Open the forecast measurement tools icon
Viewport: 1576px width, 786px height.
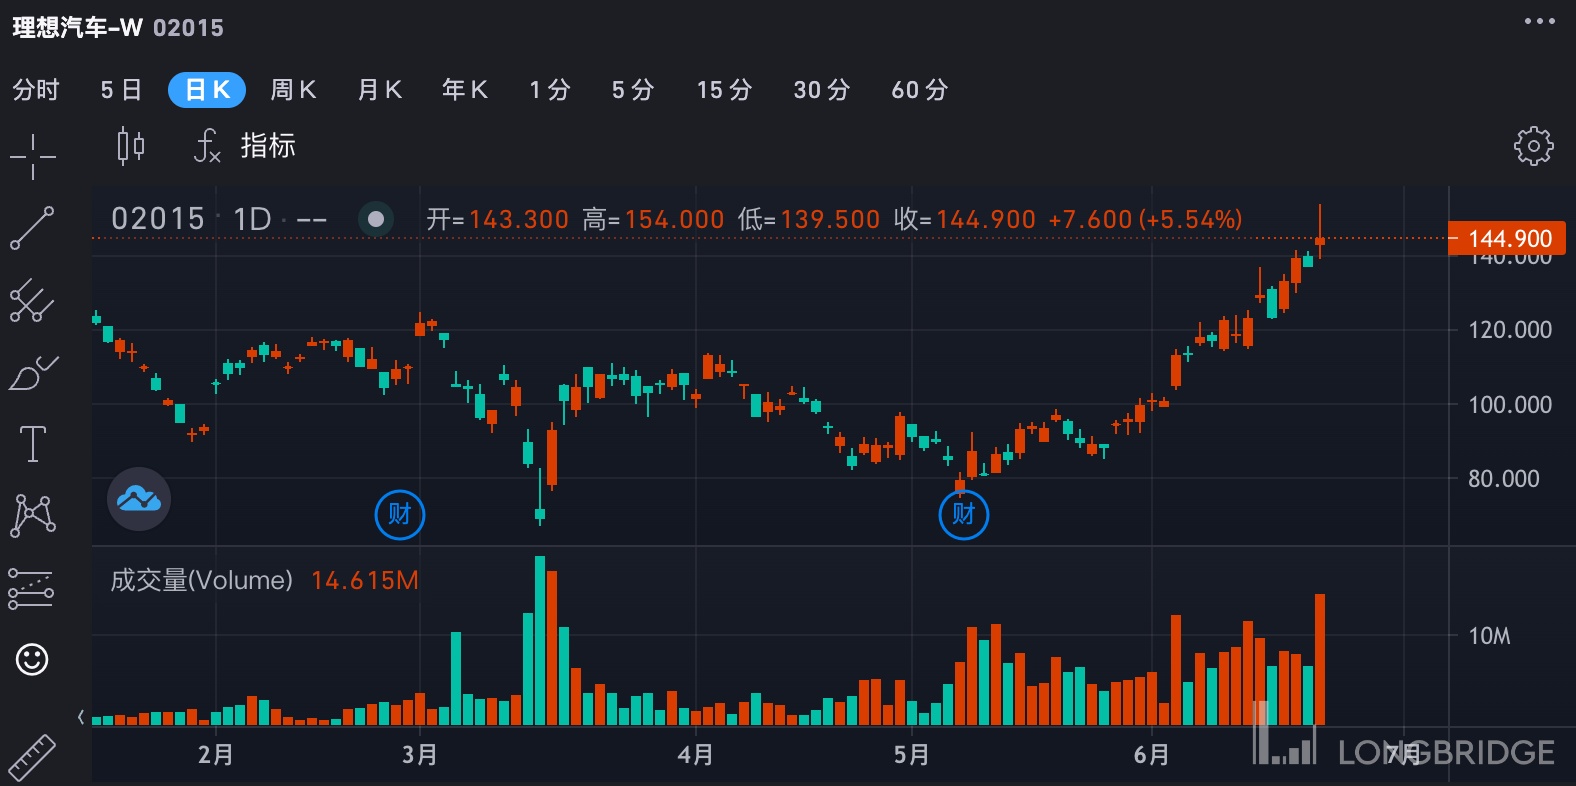[31, 588]
